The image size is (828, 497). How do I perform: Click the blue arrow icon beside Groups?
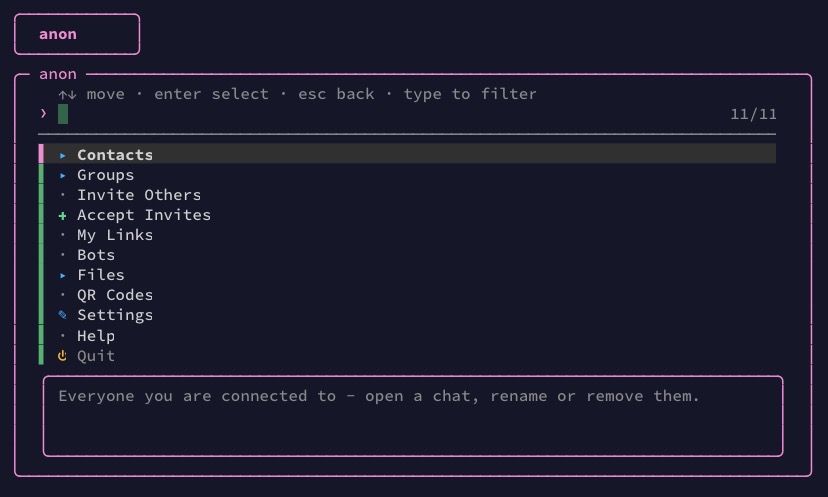coord(63,175)
